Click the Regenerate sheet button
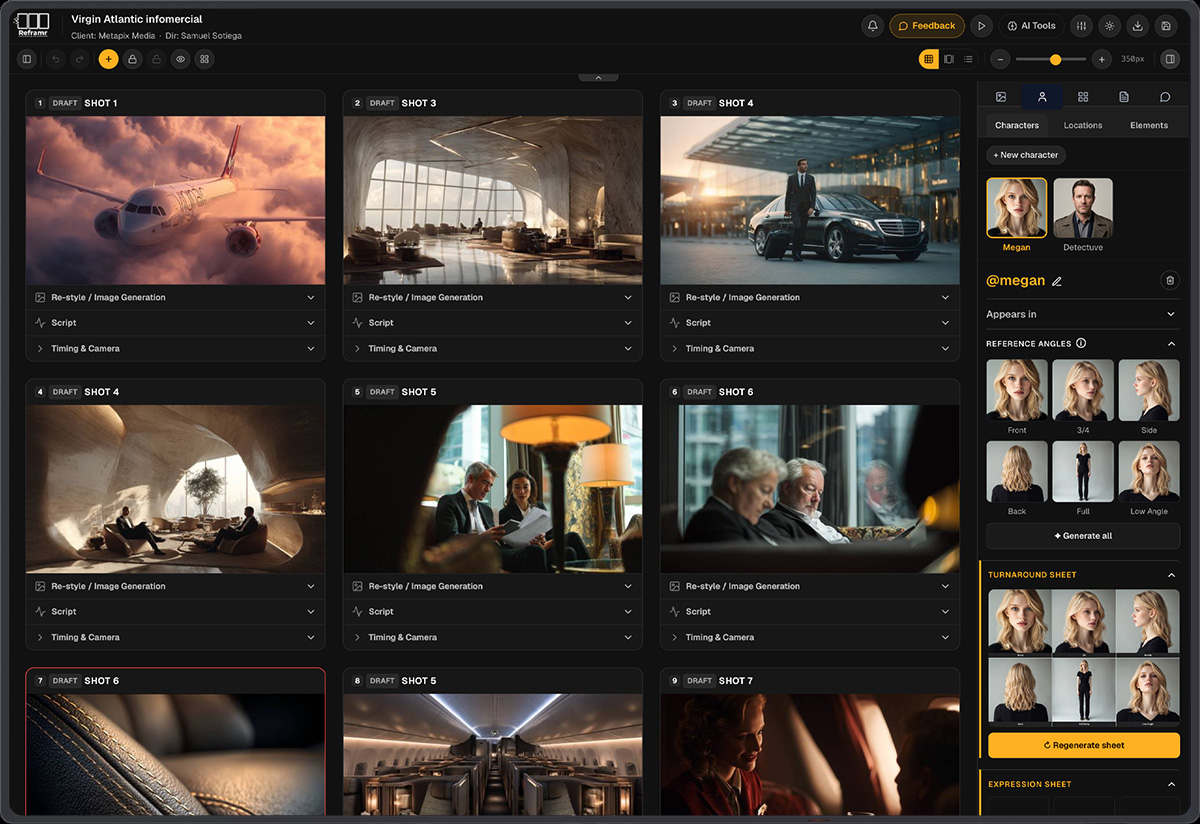Viewport: 1200px width, 824px height. point(1084,745)
